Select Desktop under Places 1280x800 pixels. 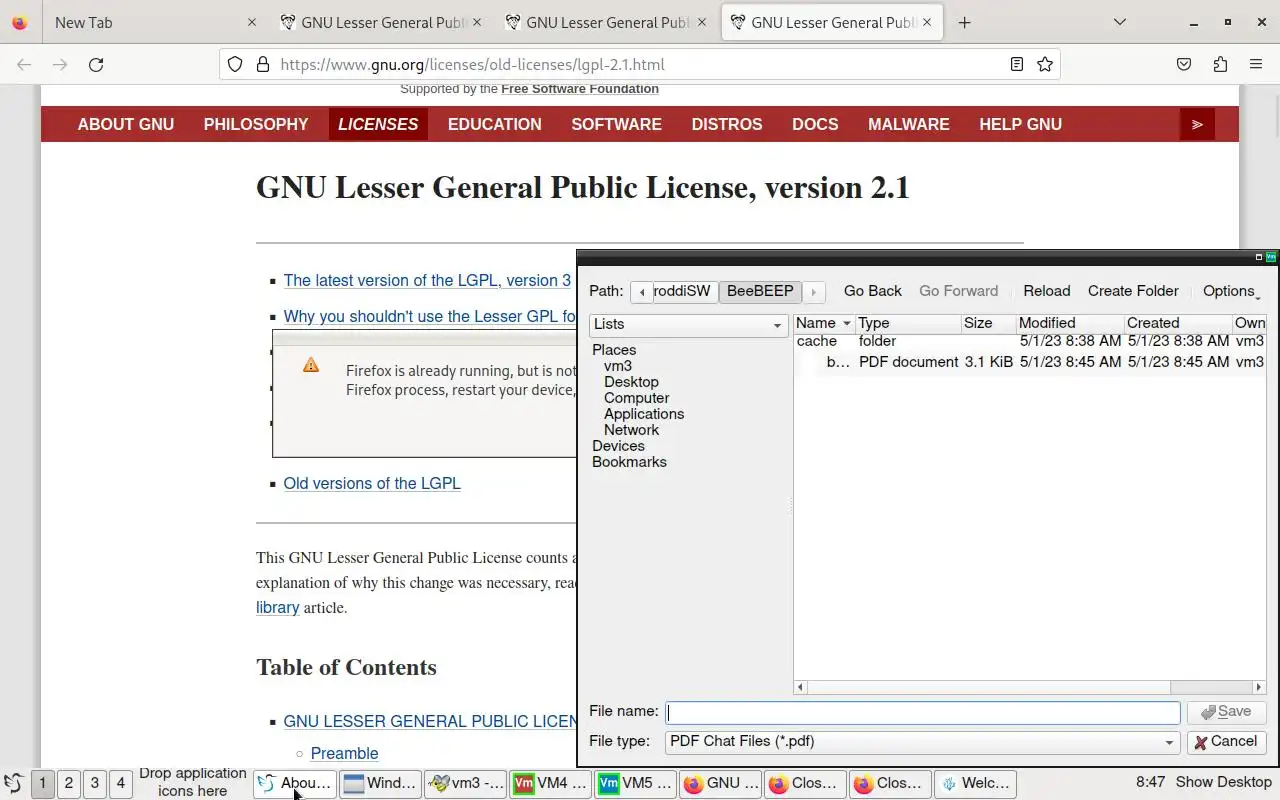point(631,382)
